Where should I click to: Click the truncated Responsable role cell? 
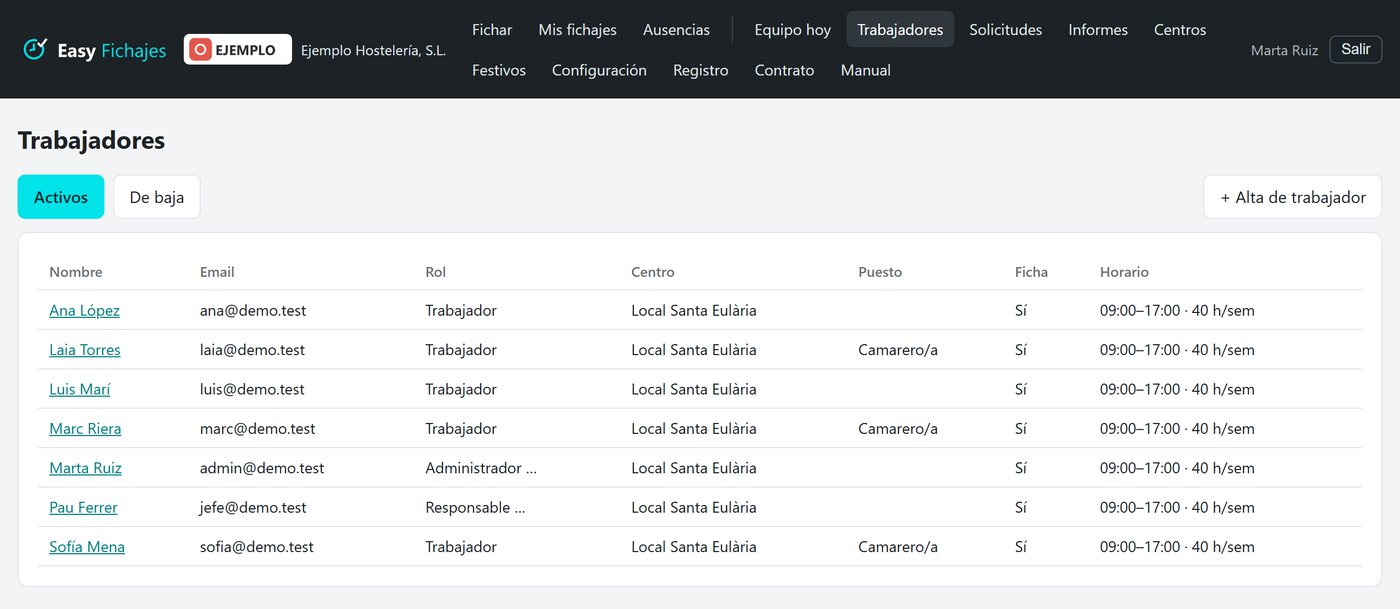(x=476, y=508)
